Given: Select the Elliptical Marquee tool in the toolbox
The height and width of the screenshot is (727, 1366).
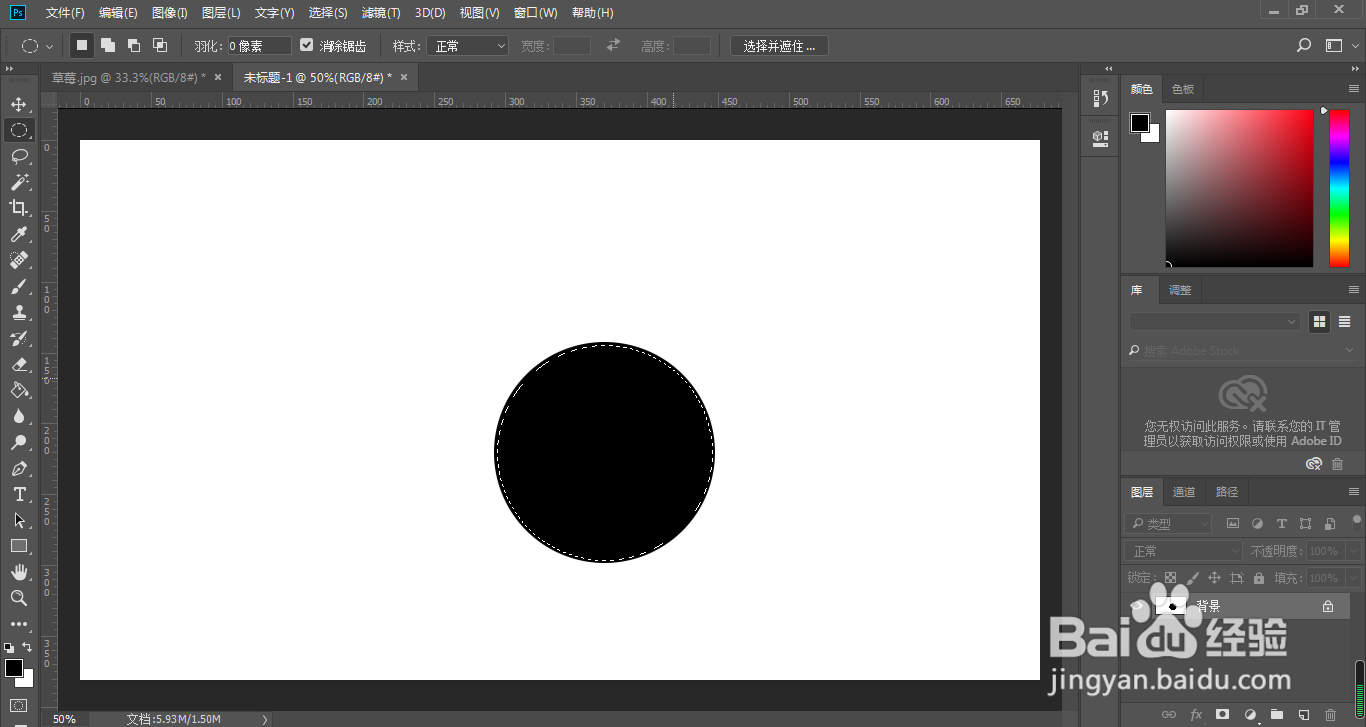Looking at the screenshot, I should 18,130.
